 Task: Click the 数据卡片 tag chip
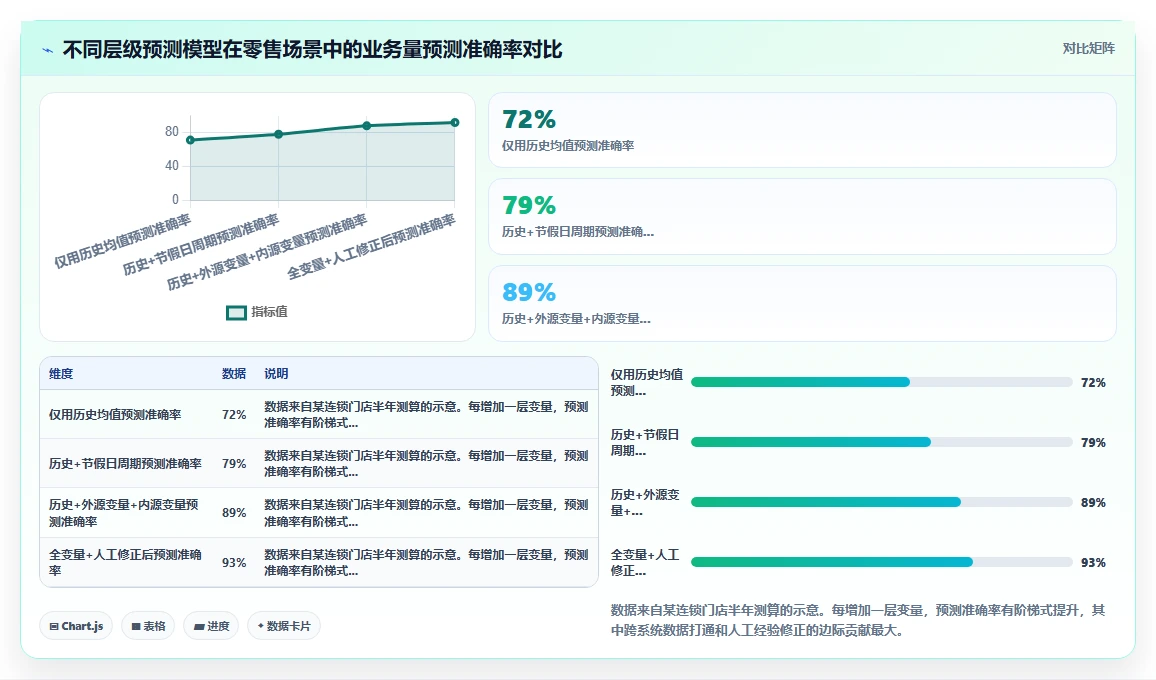tap(284, 626)
